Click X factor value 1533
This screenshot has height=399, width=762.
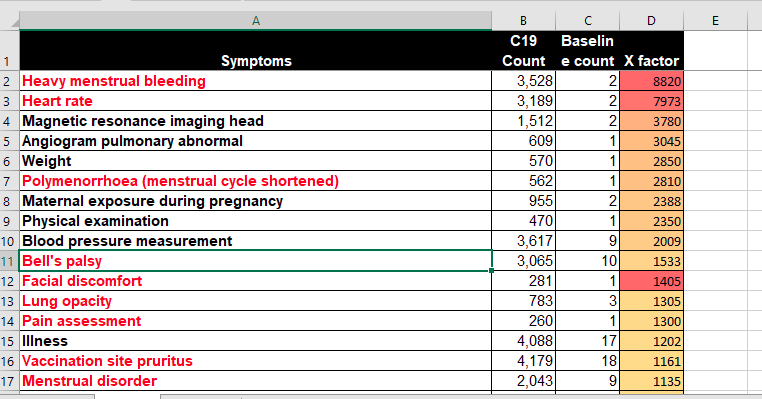click(651, 261)
